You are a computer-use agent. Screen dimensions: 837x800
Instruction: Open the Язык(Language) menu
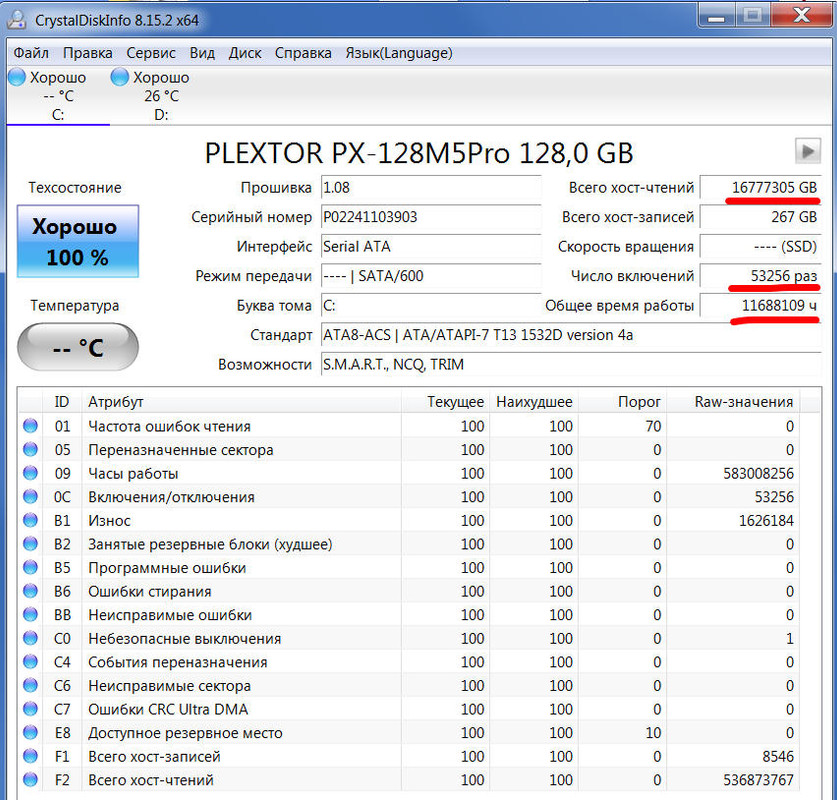399,53
